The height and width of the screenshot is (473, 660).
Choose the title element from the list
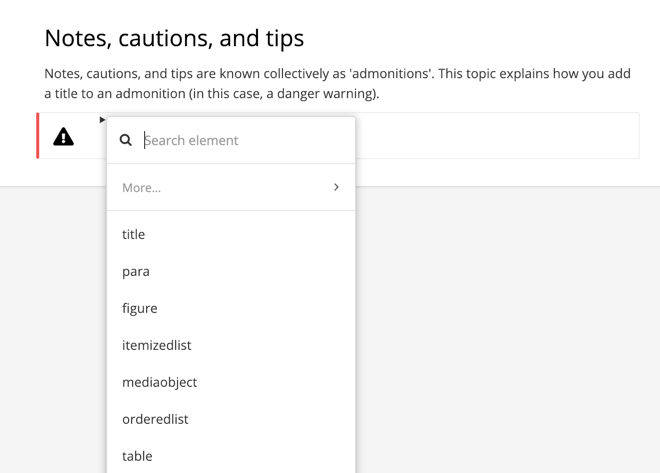point(134,234)
